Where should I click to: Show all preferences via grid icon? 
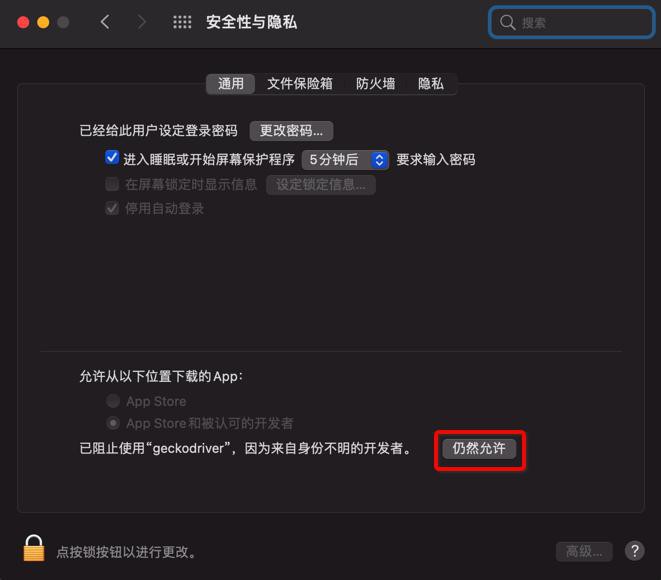point(182,22)
